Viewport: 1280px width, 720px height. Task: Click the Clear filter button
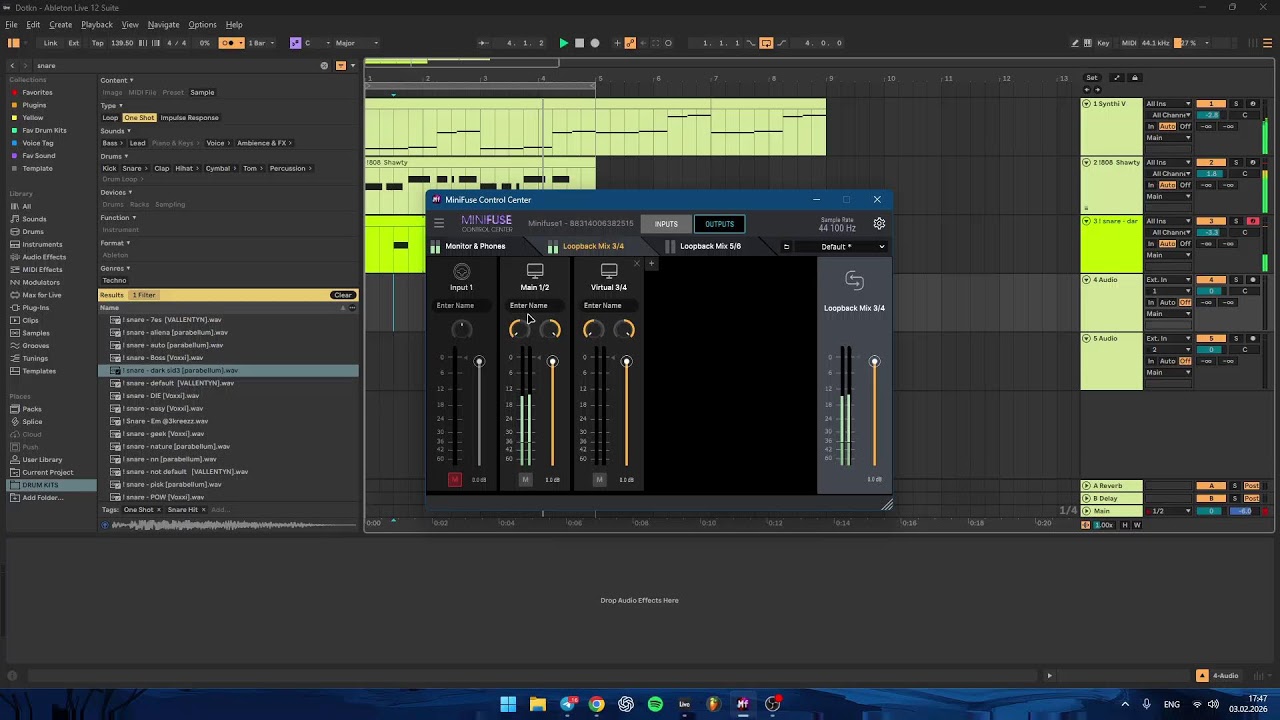343,295
